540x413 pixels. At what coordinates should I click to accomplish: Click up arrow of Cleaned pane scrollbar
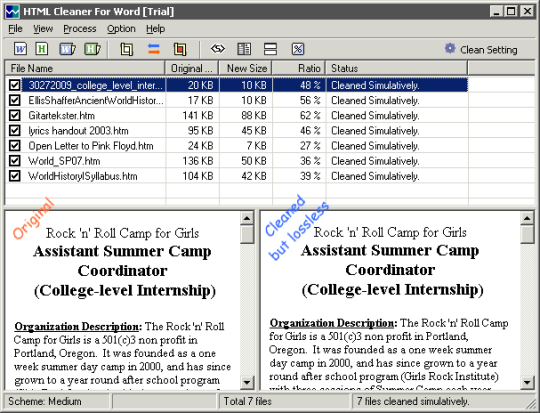pyautogui.click(x=527, y=218)
